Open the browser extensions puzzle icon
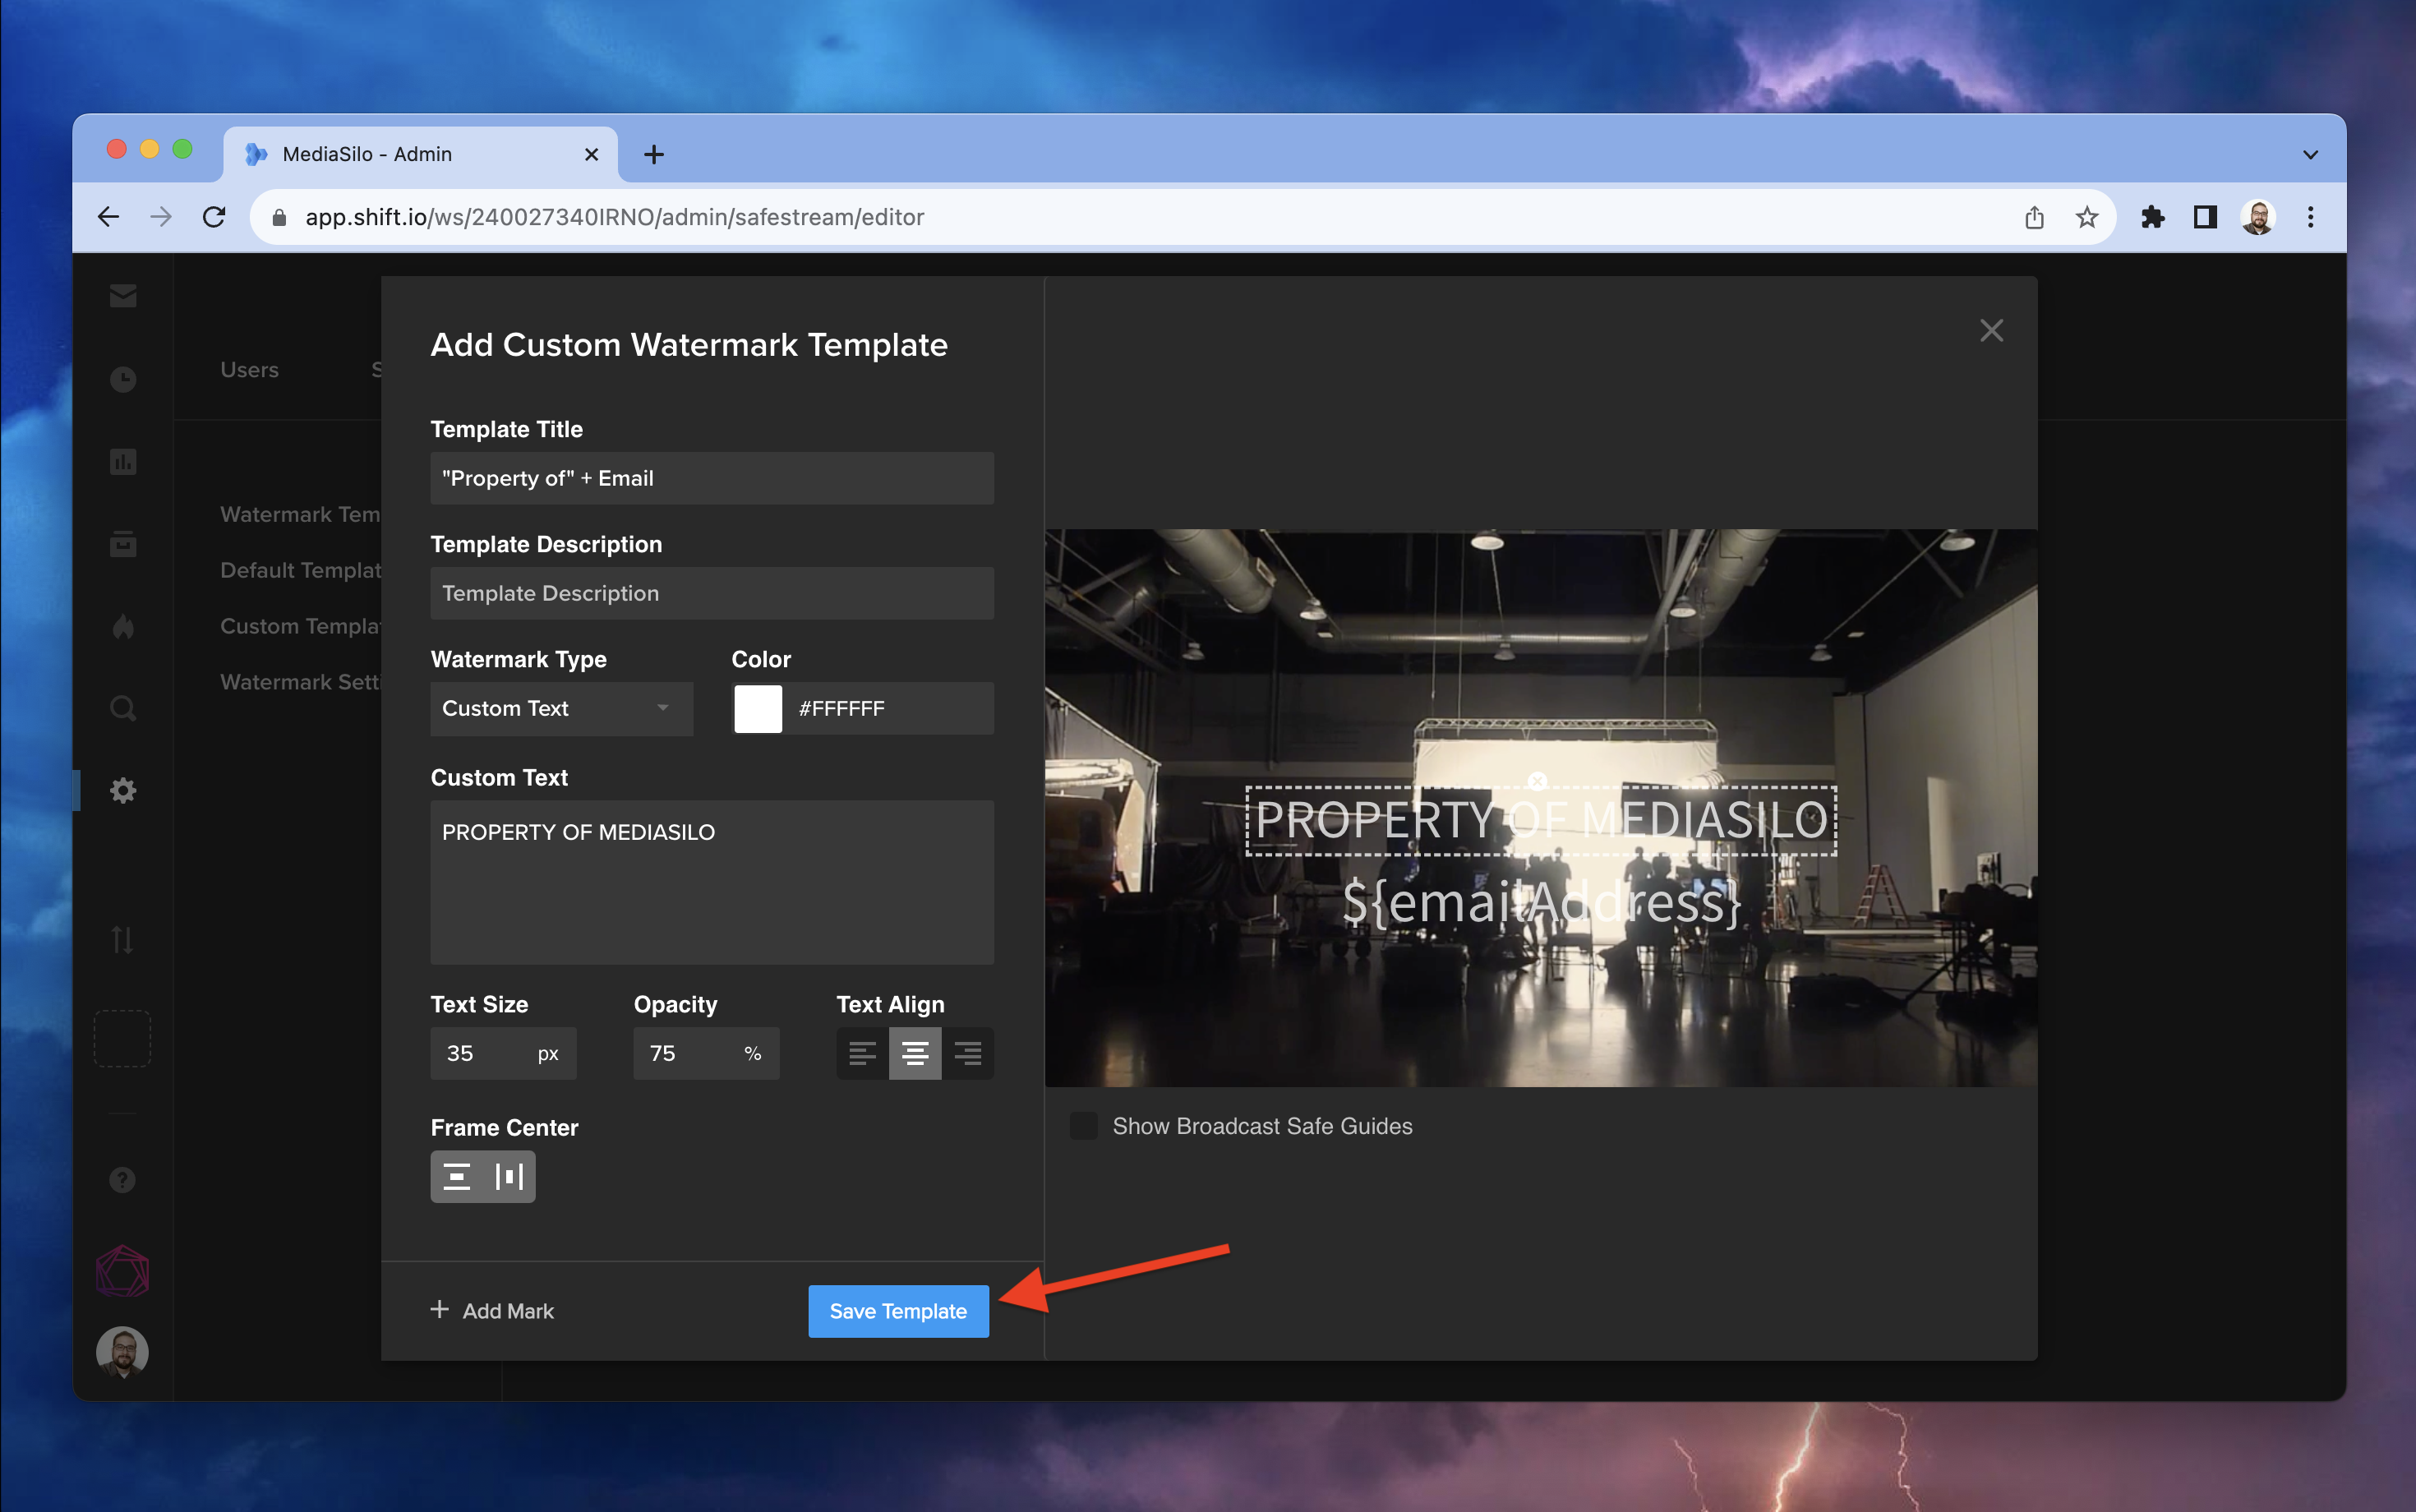 point(2152,217)
